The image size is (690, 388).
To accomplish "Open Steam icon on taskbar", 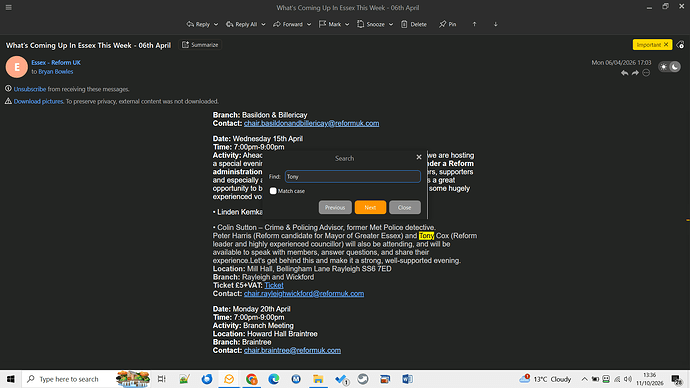I will point(363,379).
